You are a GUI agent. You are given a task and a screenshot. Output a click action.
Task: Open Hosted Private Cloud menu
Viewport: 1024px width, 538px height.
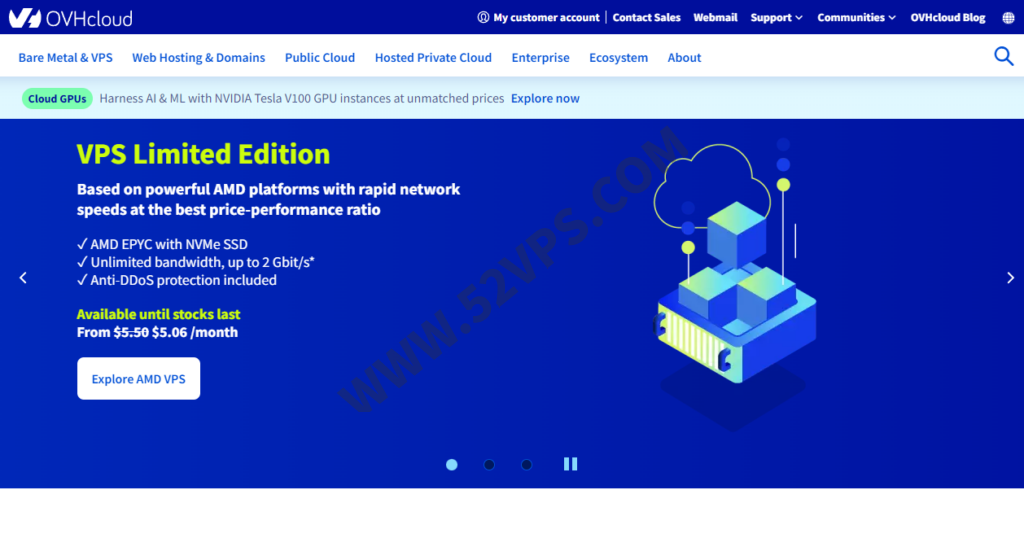433,57
